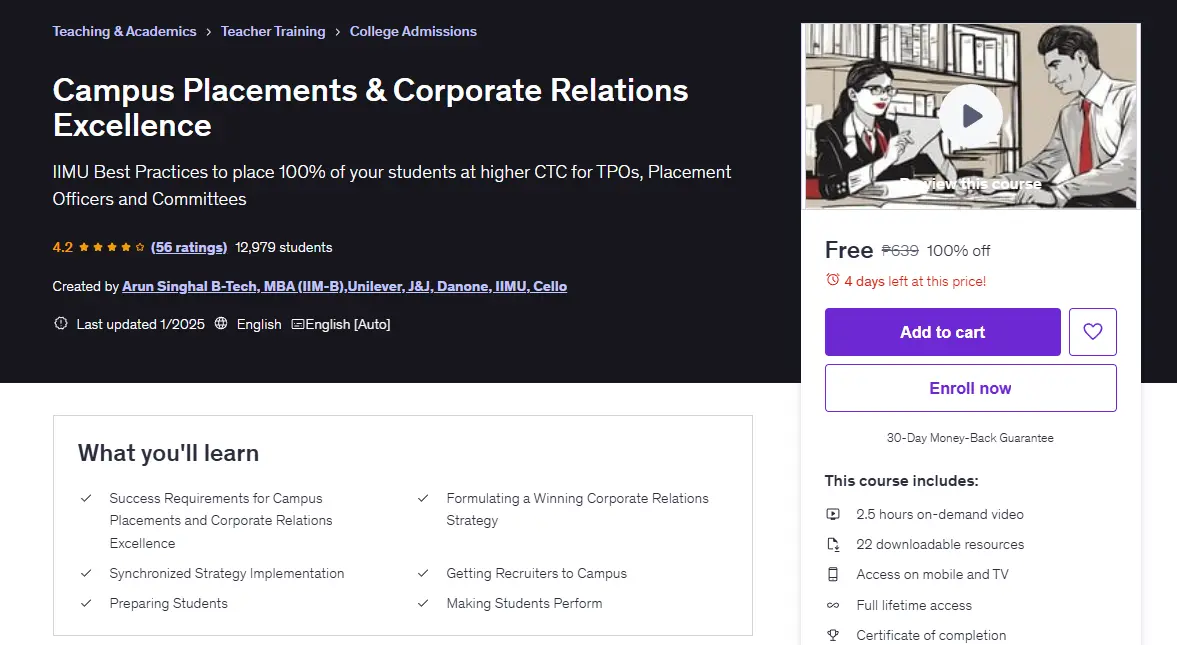
Task: Click the on-demand video icon
Action: [833, 514]
